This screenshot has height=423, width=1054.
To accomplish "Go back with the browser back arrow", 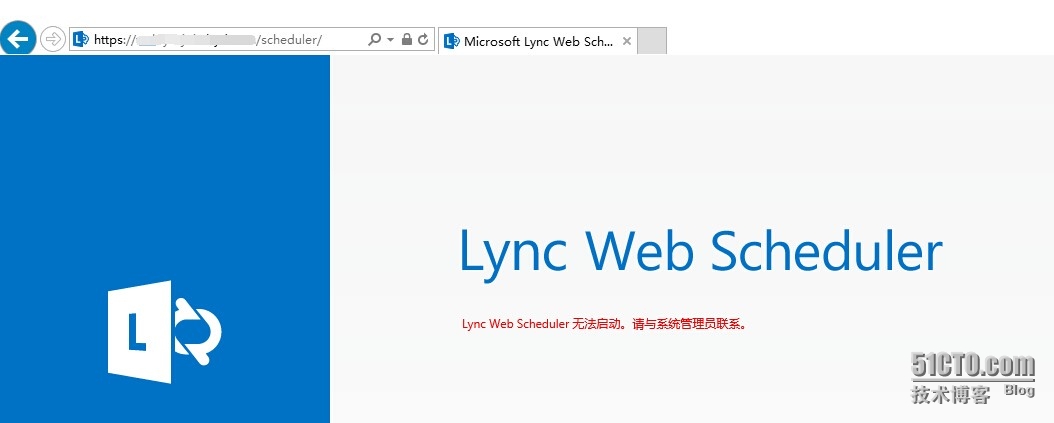I will 18,38.
